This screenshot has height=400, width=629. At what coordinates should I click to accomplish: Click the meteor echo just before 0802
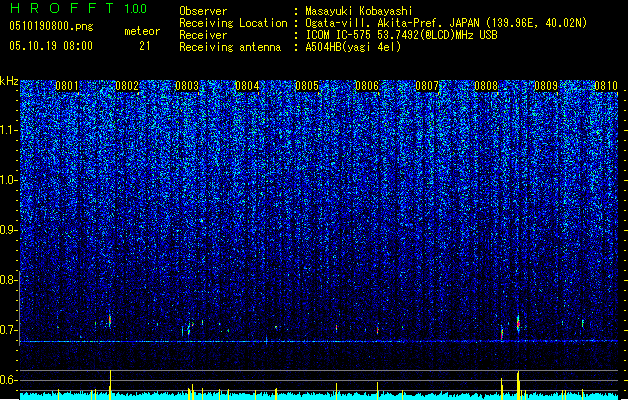pos(110,320)
